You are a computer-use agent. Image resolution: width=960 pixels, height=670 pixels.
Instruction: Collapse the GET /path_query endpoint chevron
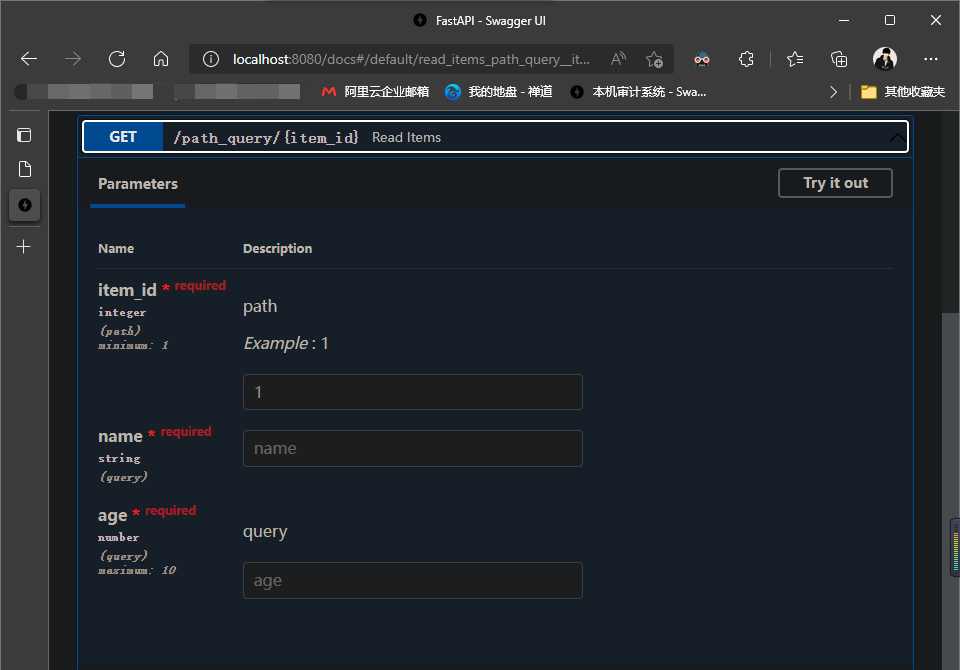click(896, 138)
